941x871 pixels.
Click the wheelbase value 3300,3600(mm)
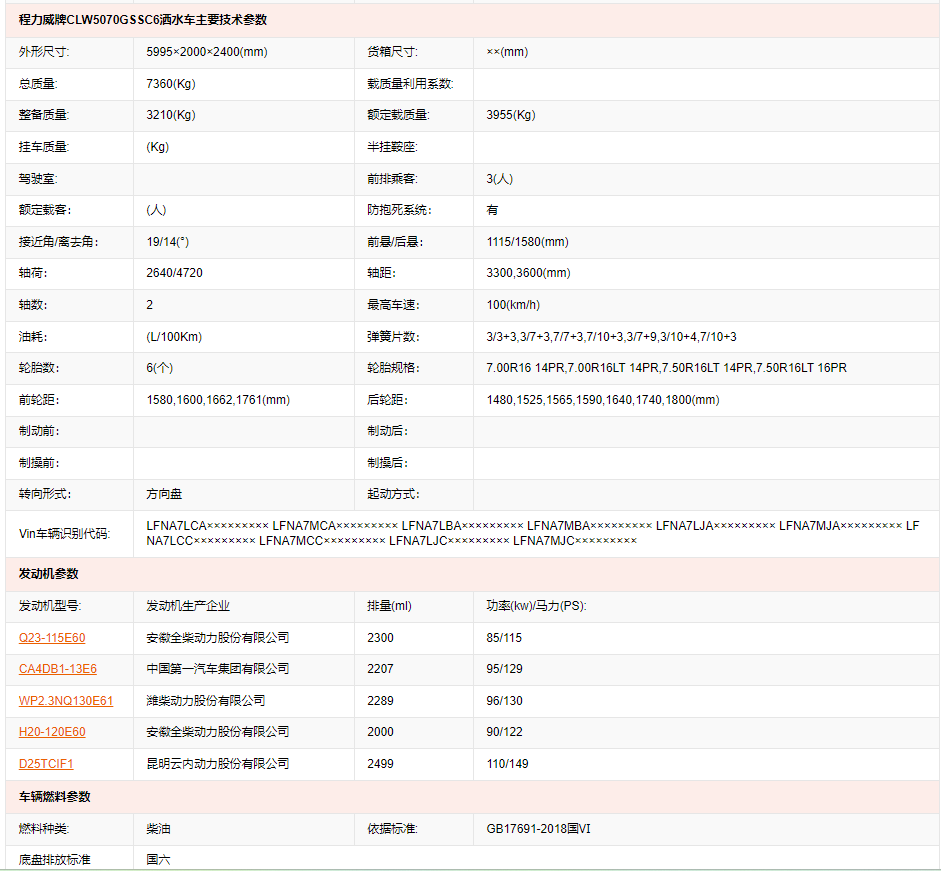coord(528,273)
